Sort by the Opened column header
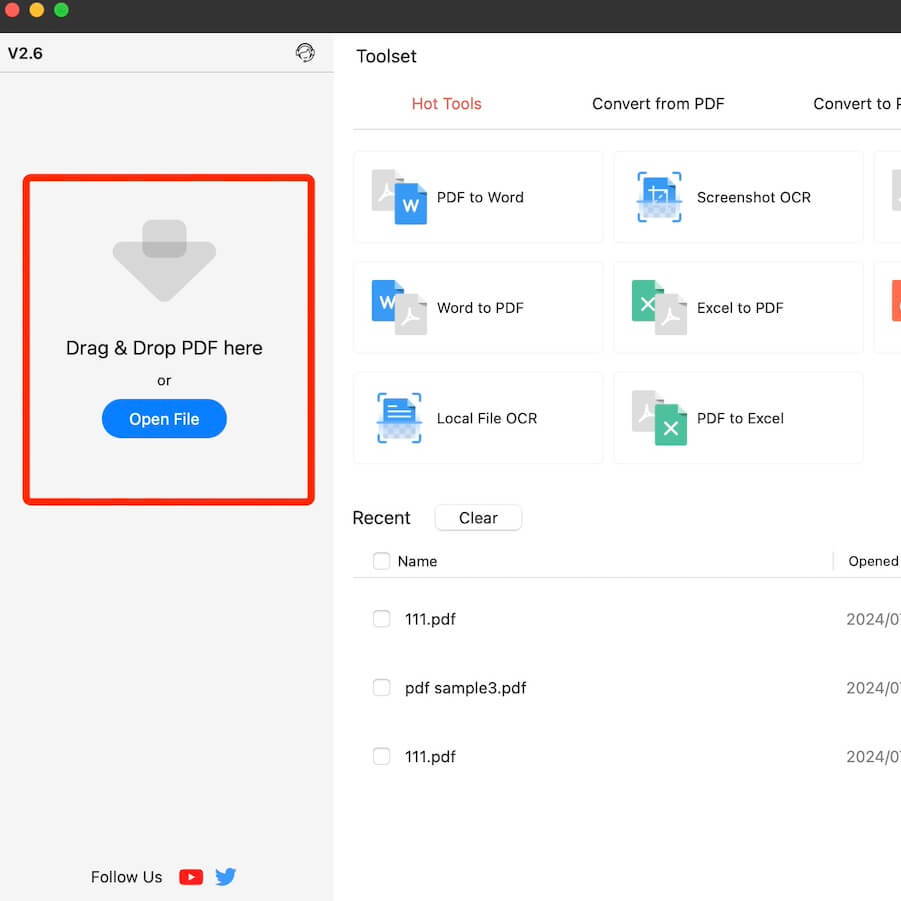Image resolution: width=901 pixels, height=901 pixels. click(x=873, y=561)
